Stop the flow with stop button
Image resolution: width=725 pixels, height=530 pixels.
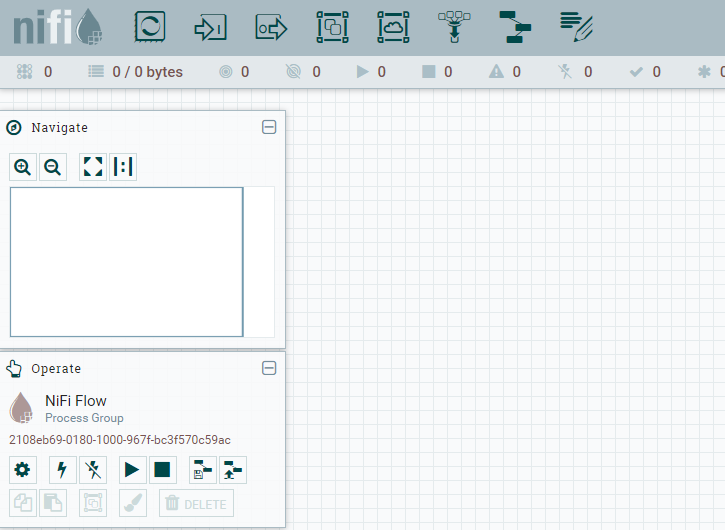point(163,469)
